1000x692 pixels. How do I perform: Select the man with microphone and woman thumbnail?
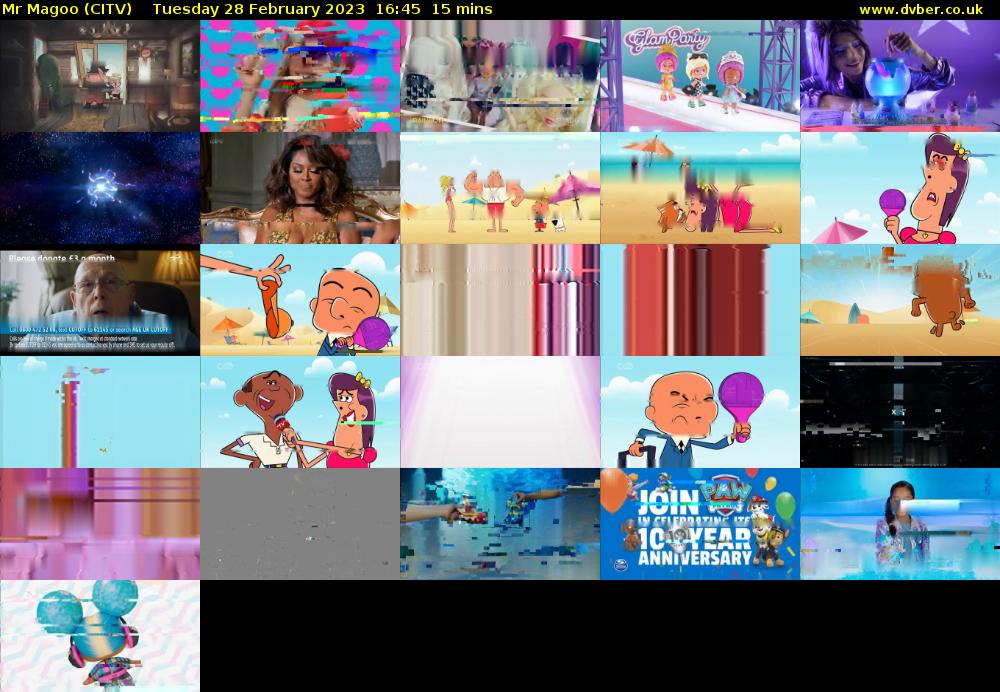300,412
